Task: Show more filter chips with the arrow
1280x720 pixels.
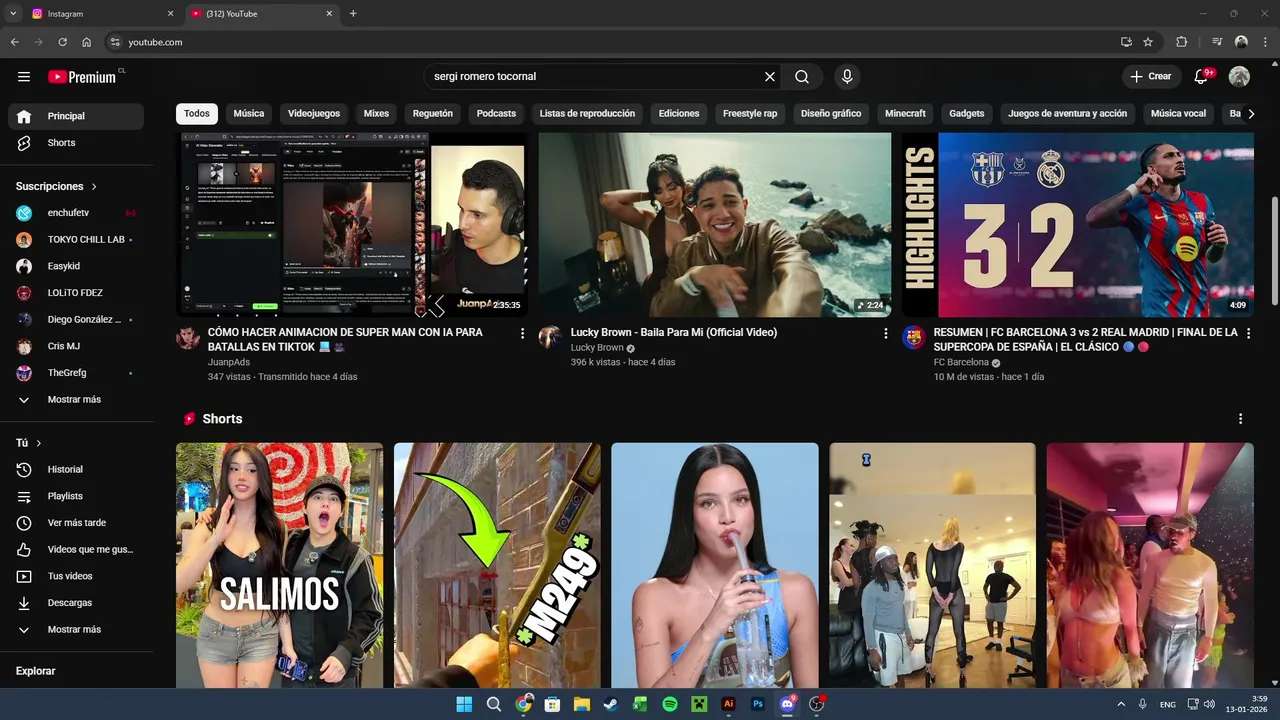Action: 1251,114
